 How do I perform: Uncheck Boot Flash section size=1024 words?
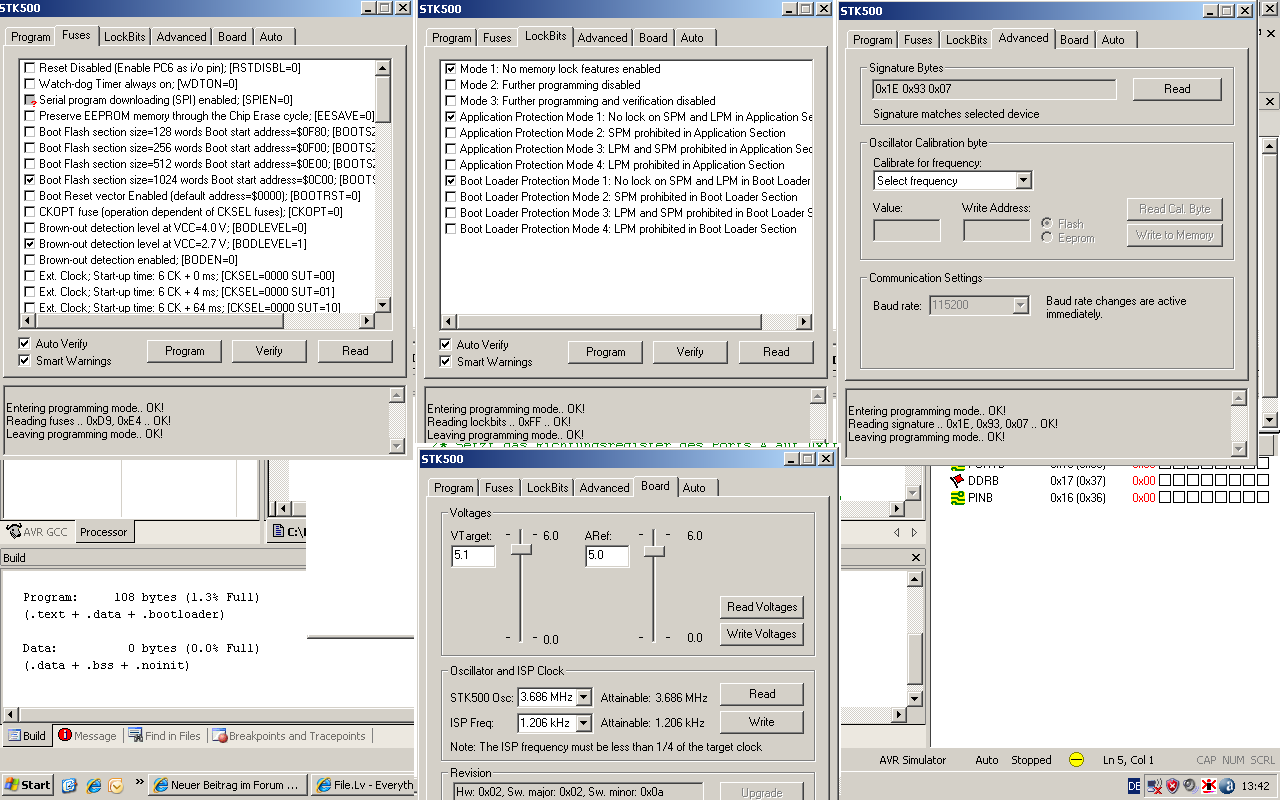coord(29,180)
